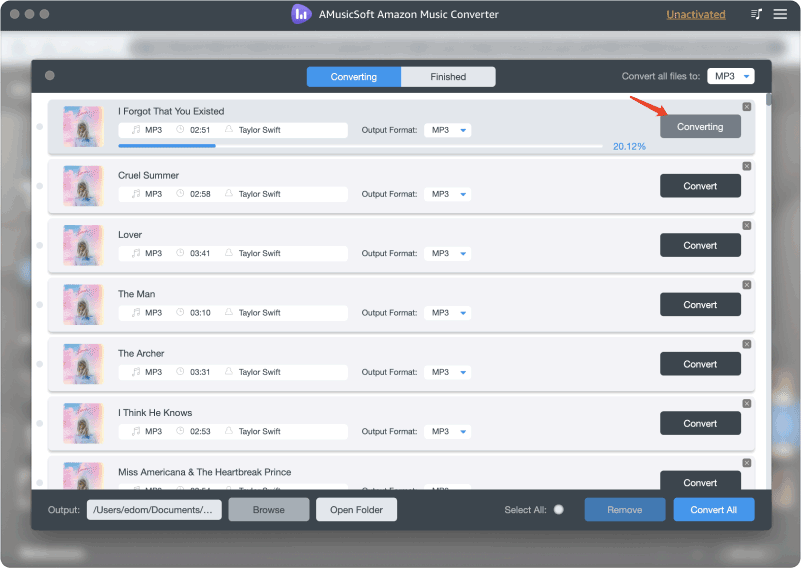Open Output Format dropdown for I Forgot That You Existed

[447, 130]
